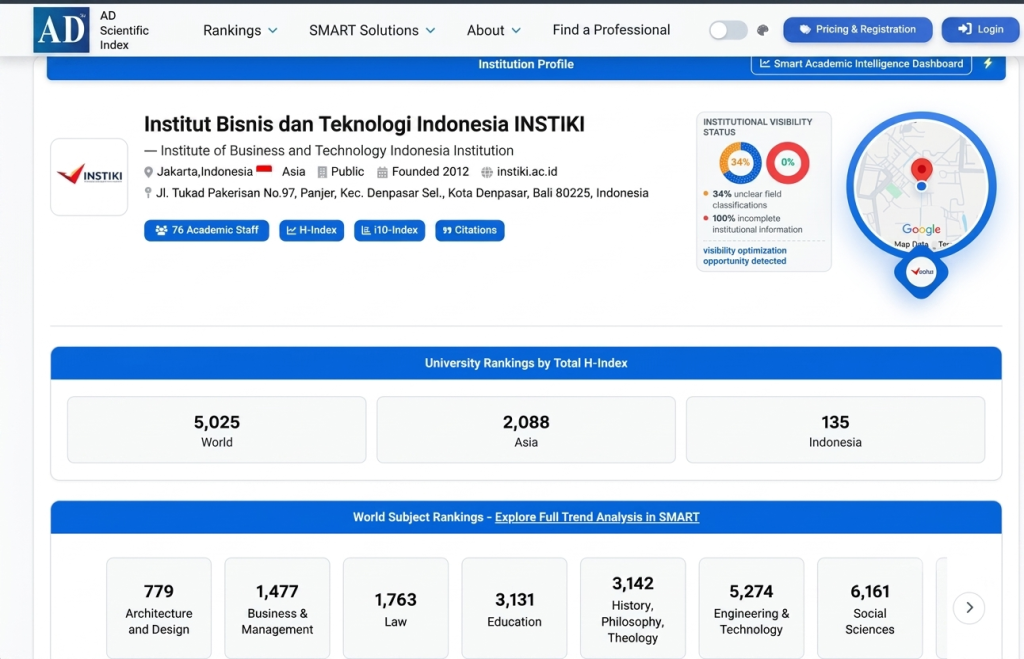Select the 5,025 World ranking card
The width and height of the screenshot is (1024, 659).
217,430
